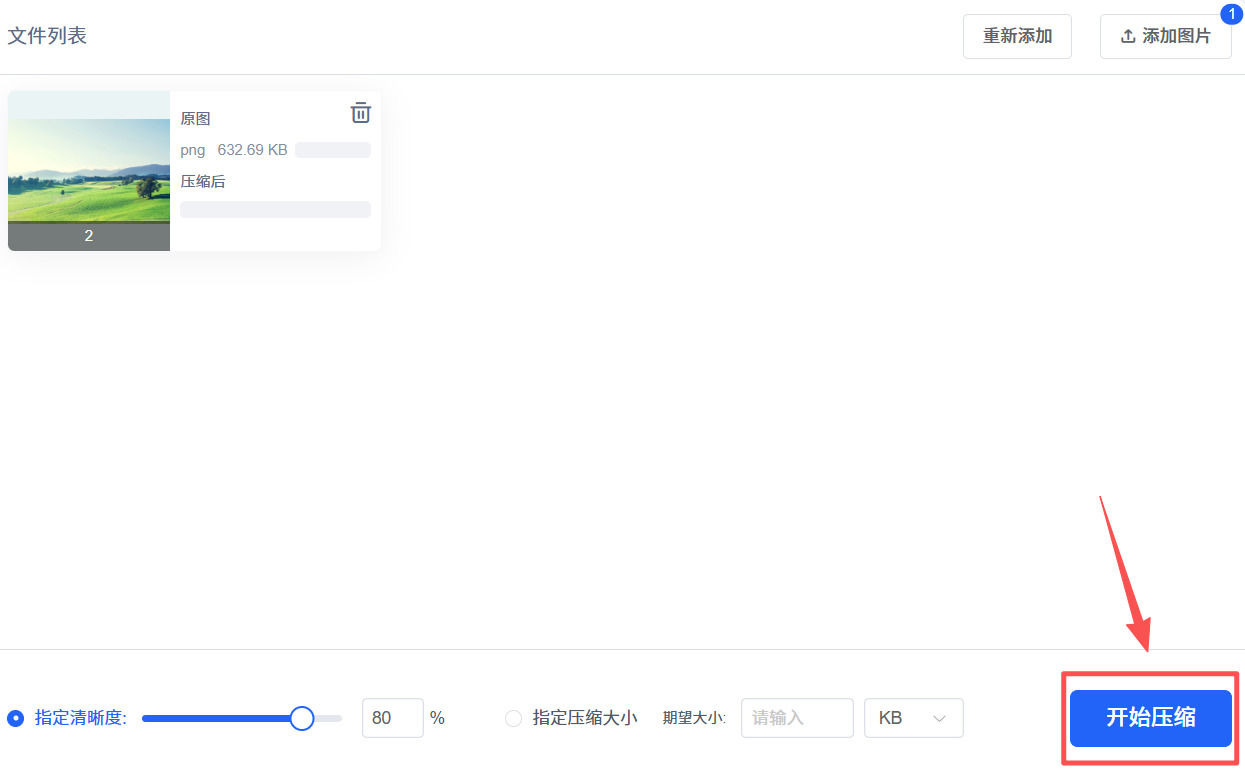This screenshot has width=1245, height=774.
Task: Open the KB unit dropdown
Action: pyautogui.click(x=914, y=718)
